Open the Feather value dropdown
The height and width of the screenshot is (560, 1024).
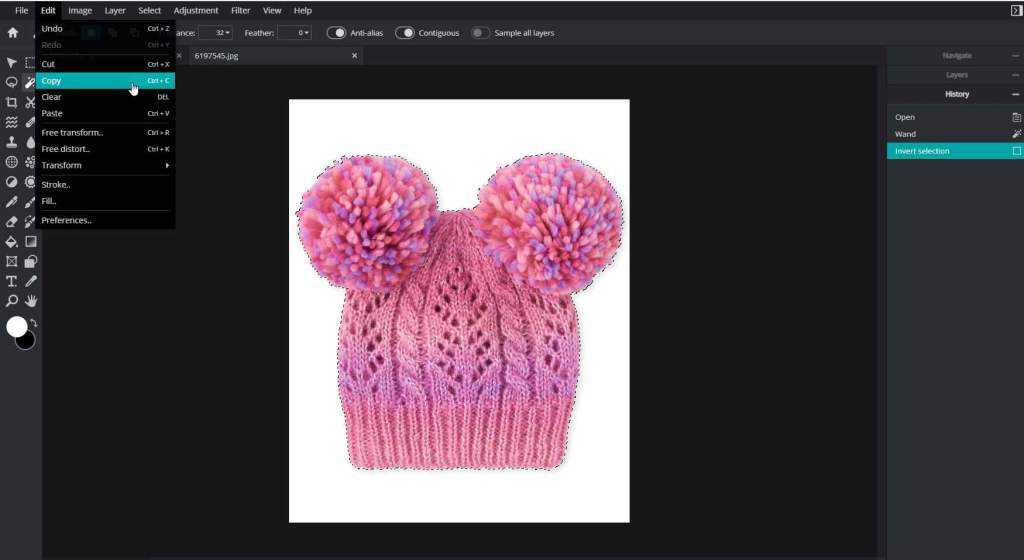tap(295, 33)
